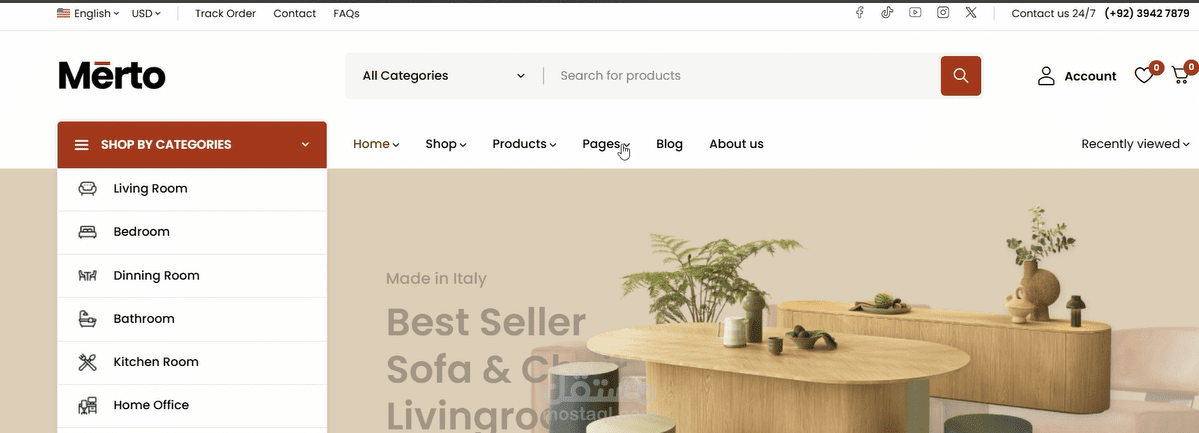Expand the USD currency dropdown
Image resolution: width=1199 pixels, height=433 pixels.
point(146,13)
